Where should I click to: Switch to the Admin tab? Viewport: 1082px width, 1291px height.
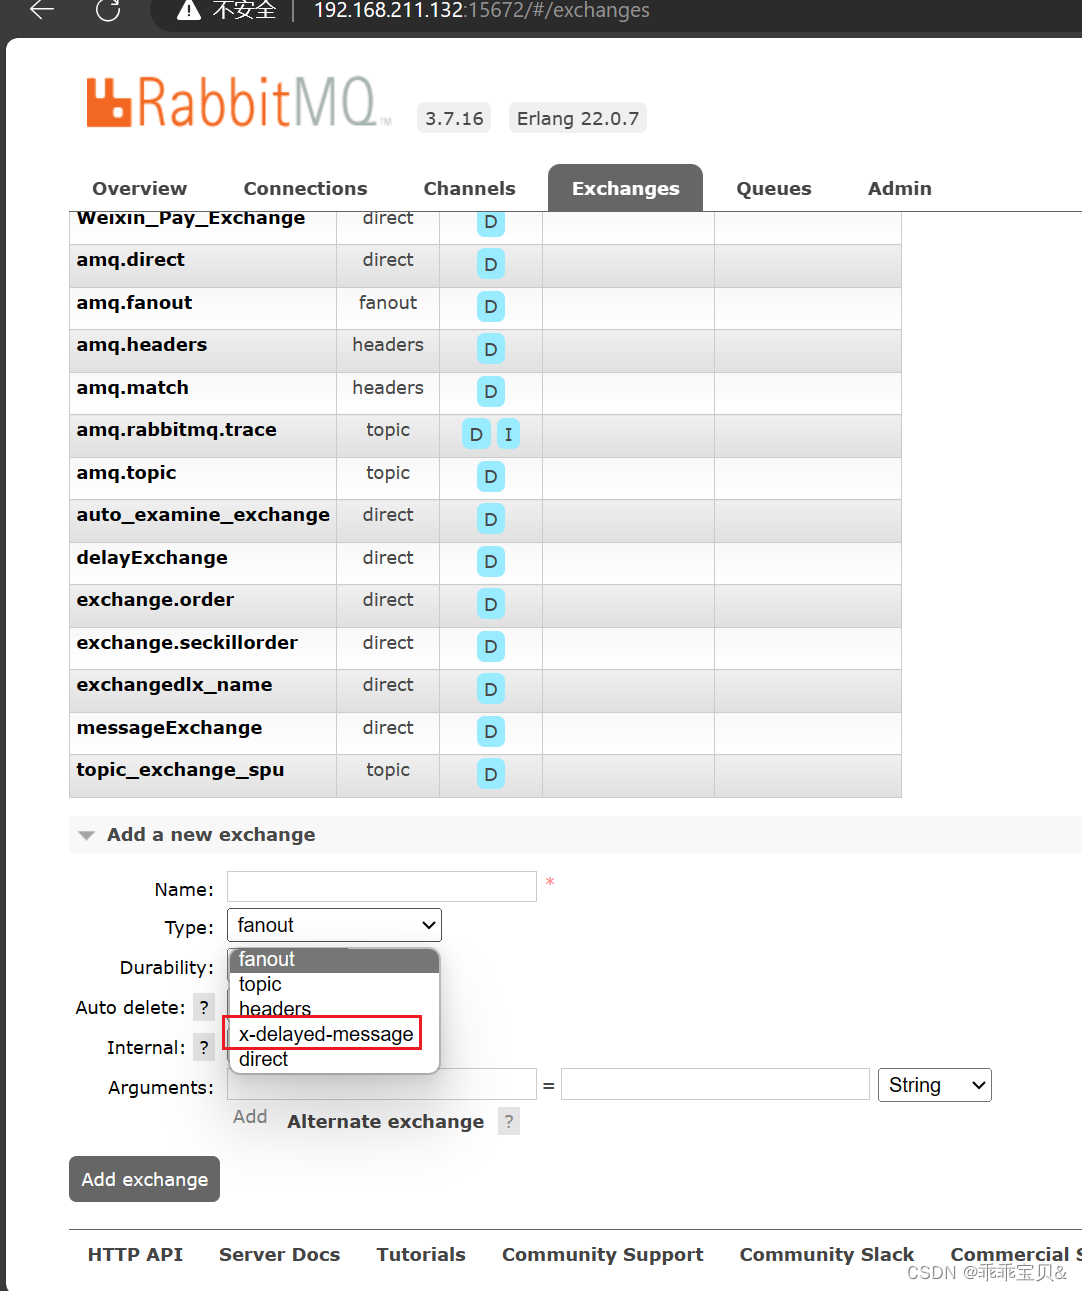899,188
